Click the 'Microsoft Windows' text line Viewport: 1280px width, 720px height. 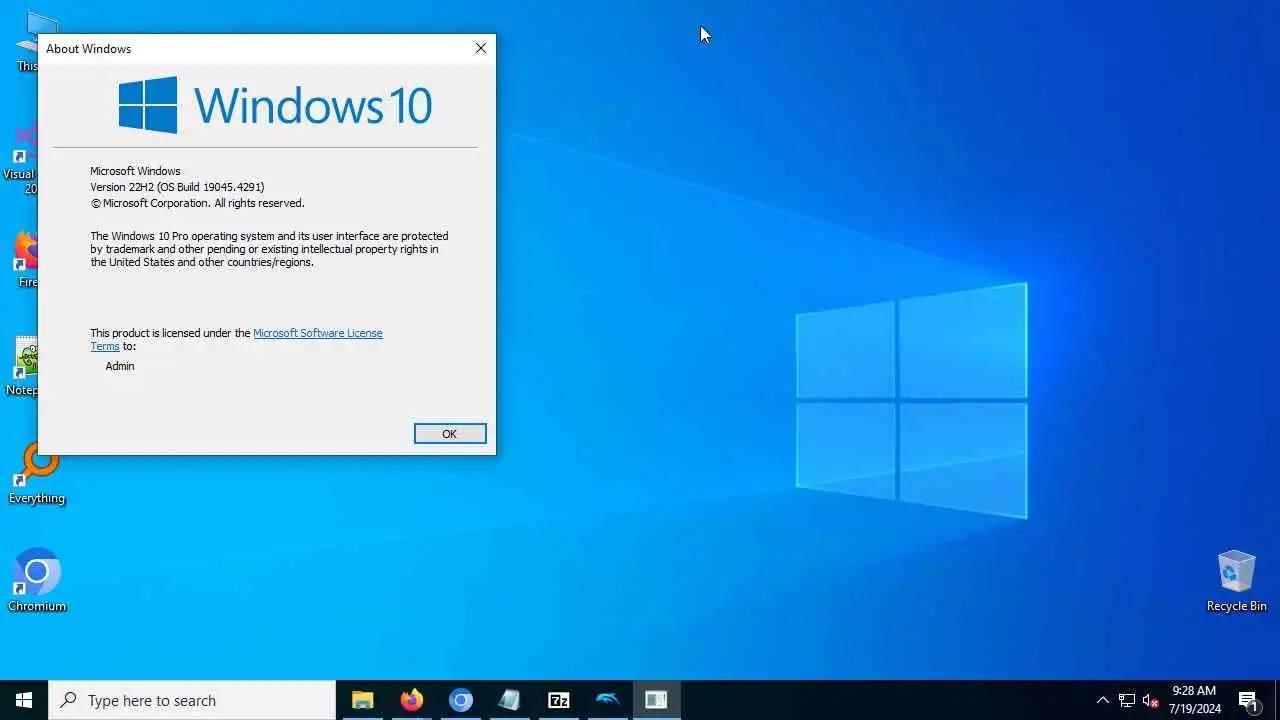coord(135,171)
